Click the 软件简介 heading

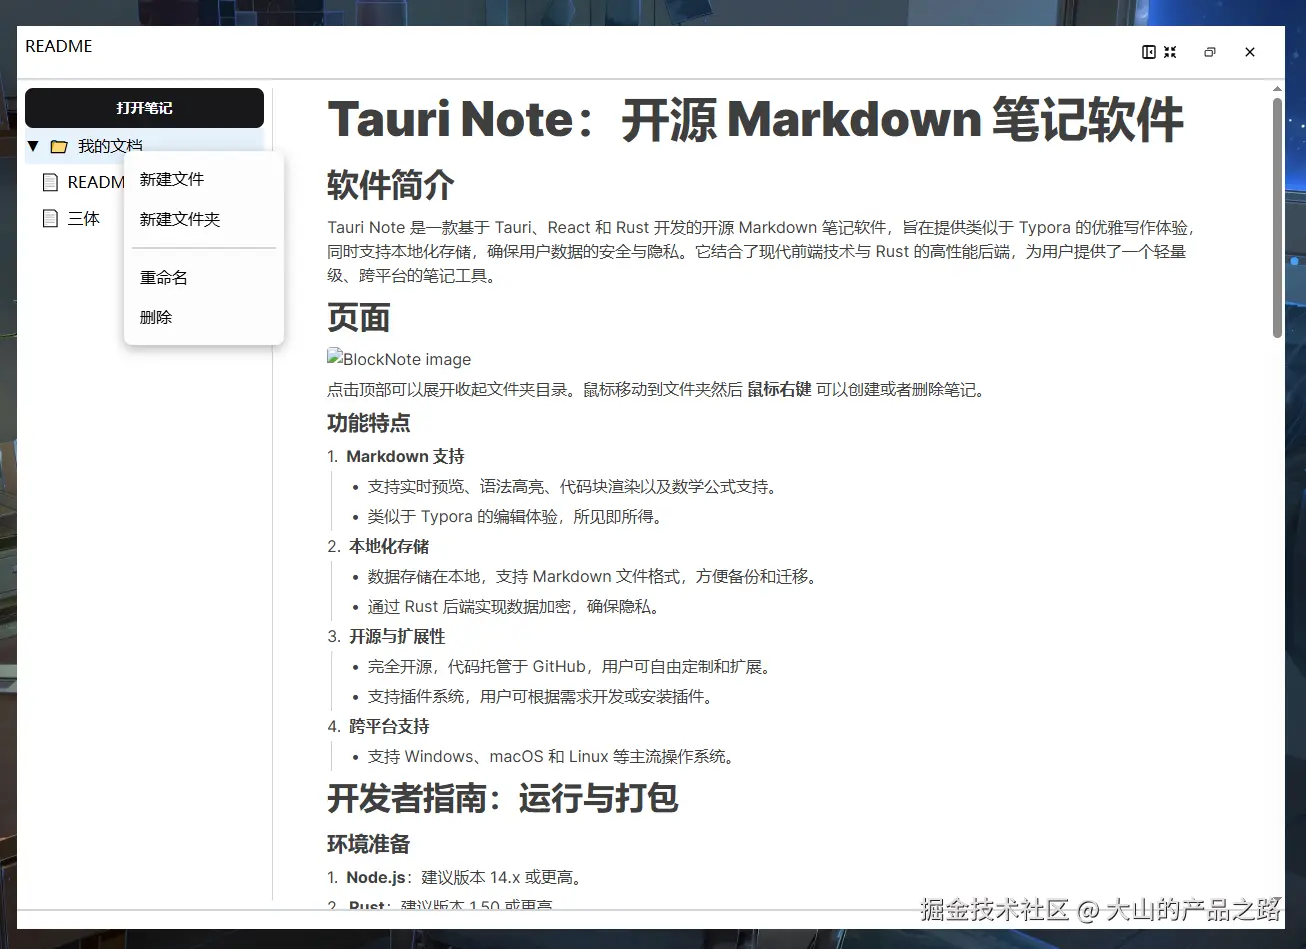tap(391, 185)
